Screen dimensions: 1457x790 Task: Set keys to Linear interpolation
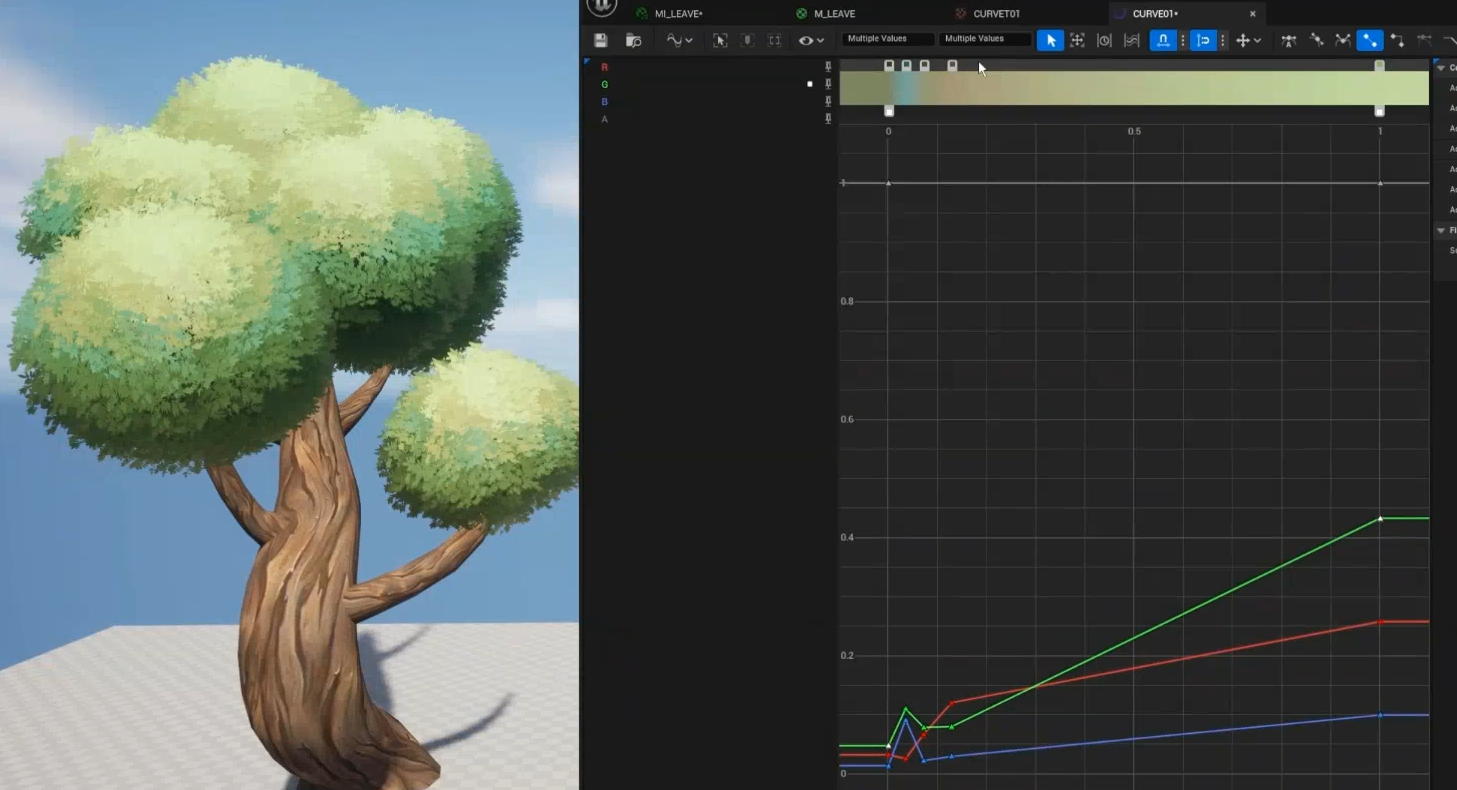pyautogui.click(x=1370, y=40)
